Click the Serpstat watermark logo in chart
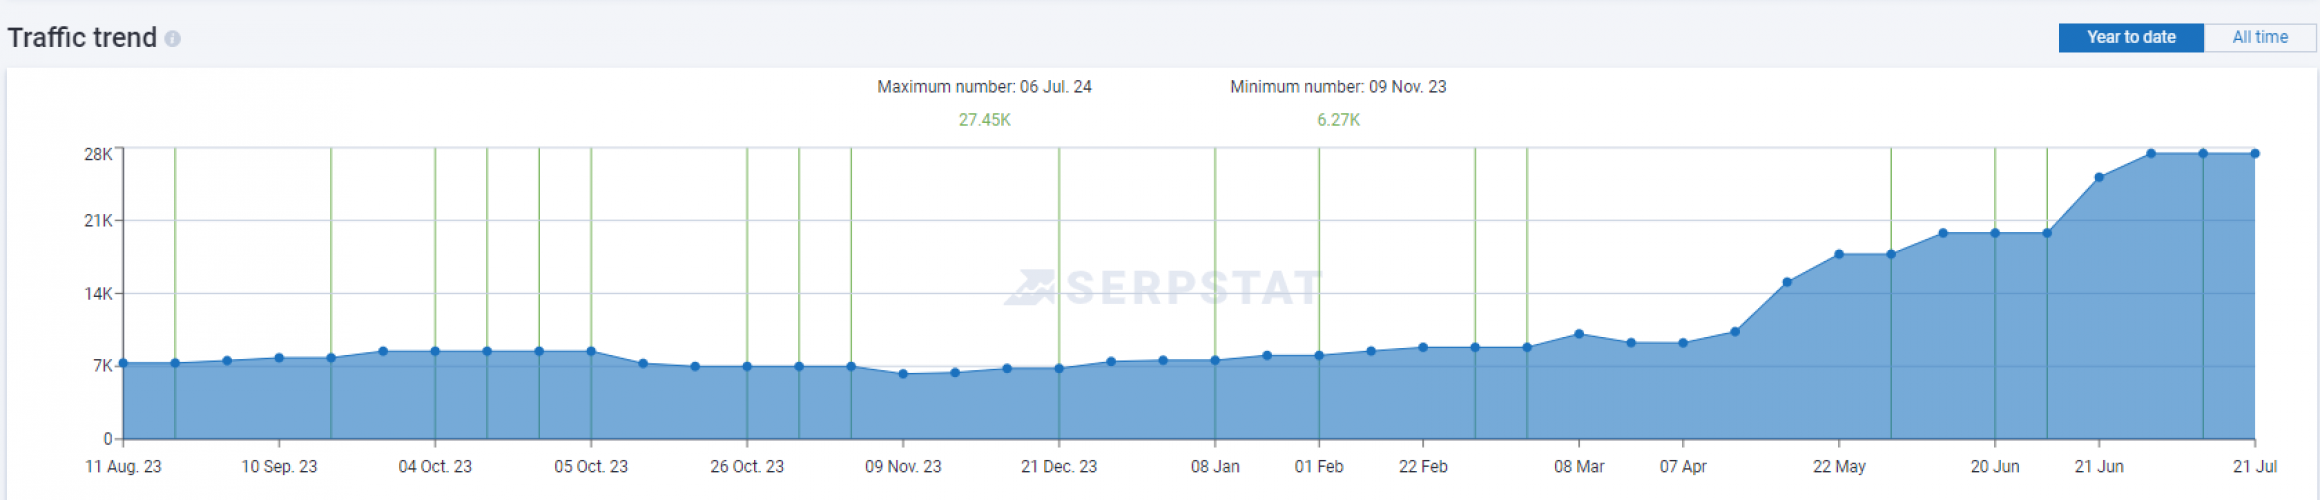The image size is (2320, 500). click(x=1164, y=288)
